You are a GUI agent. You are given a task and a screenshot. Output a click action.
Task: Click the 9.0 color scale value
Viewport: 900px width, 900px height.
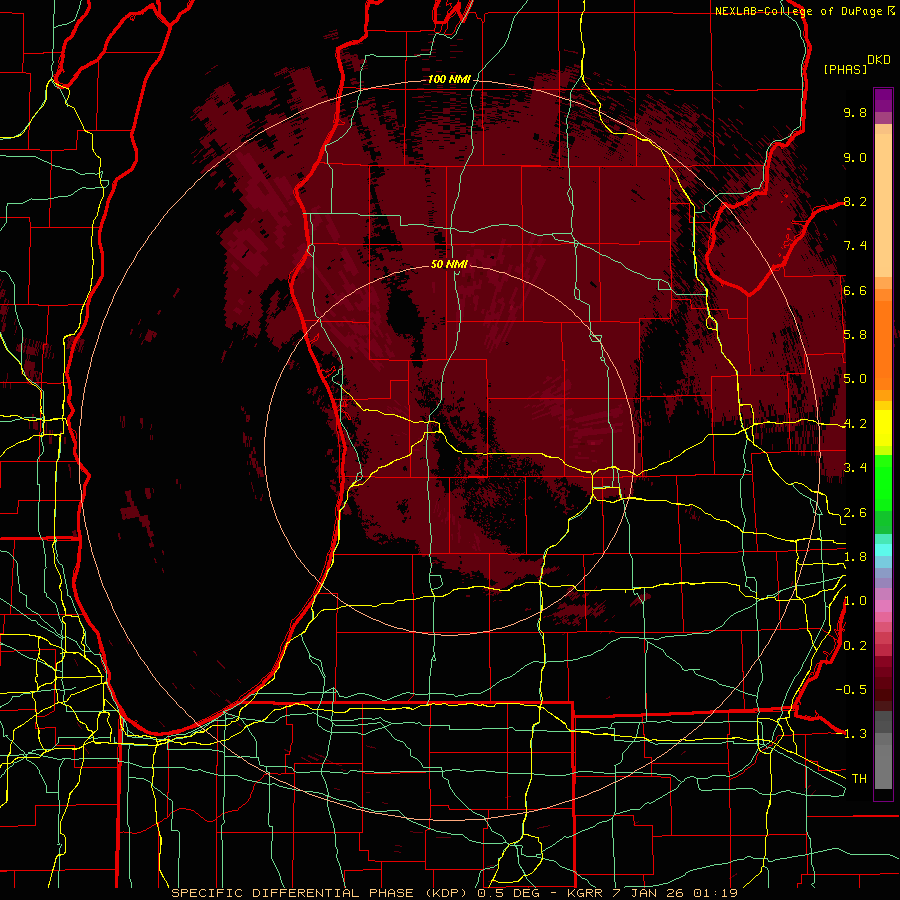pyautogui.click(x=855, y=157)
